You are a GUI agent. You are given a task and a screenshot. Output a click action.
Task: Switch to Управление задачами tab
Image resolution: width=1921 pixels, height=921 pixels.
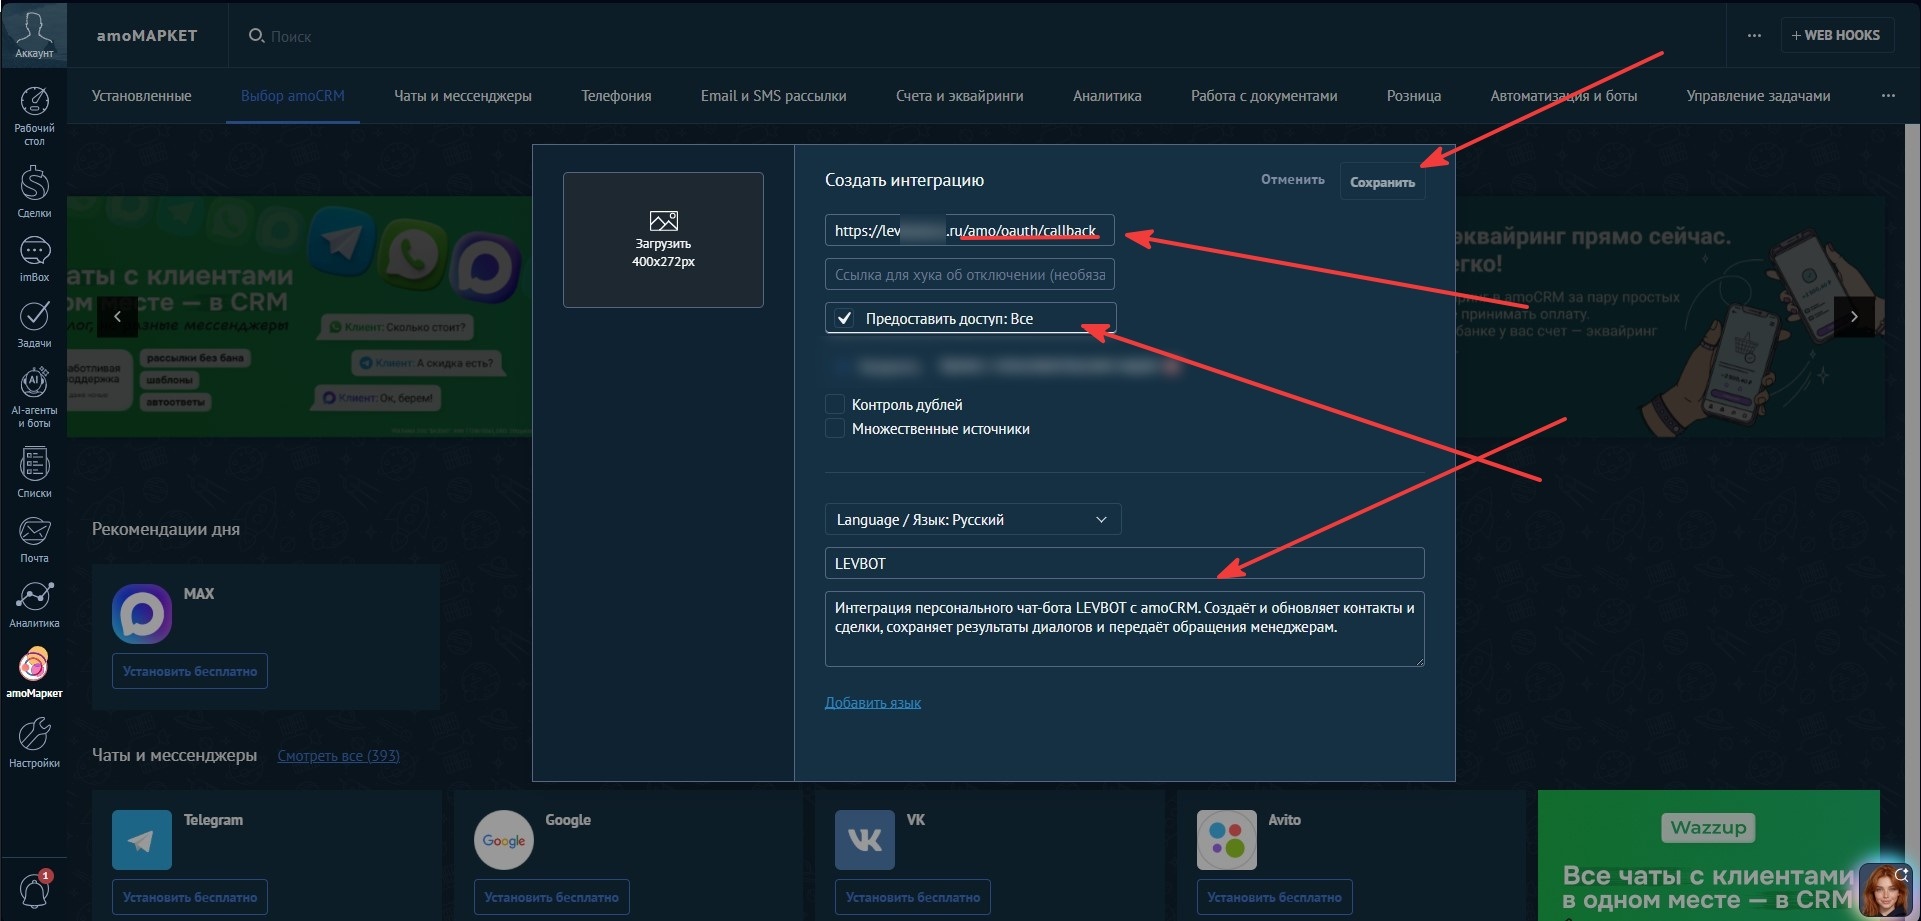click(x=1758, y=96)
